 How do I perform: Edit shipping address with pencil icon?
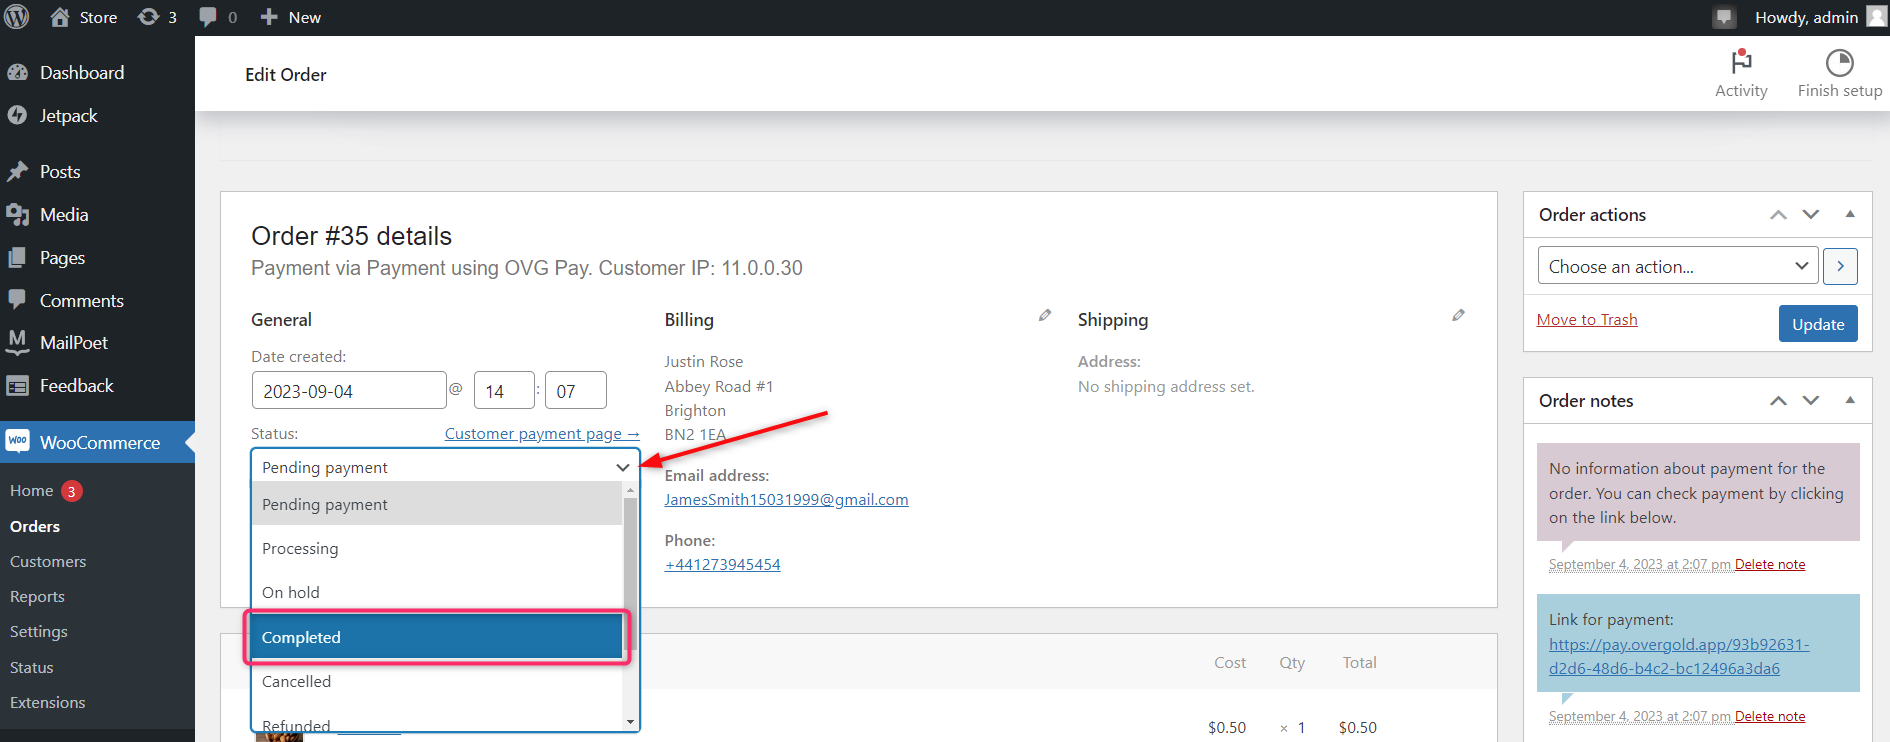point(1458,315)
